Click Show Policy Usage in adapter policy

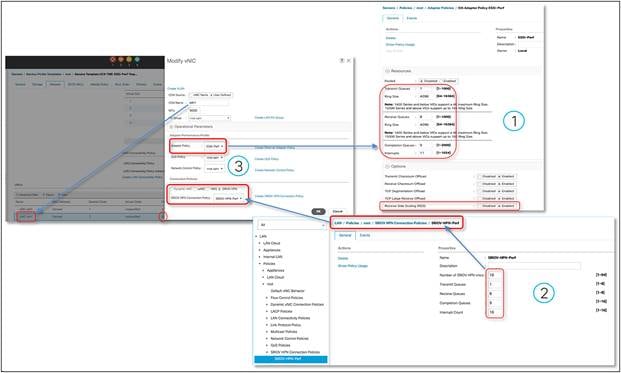pyautogui.click(x=400, y=44)
